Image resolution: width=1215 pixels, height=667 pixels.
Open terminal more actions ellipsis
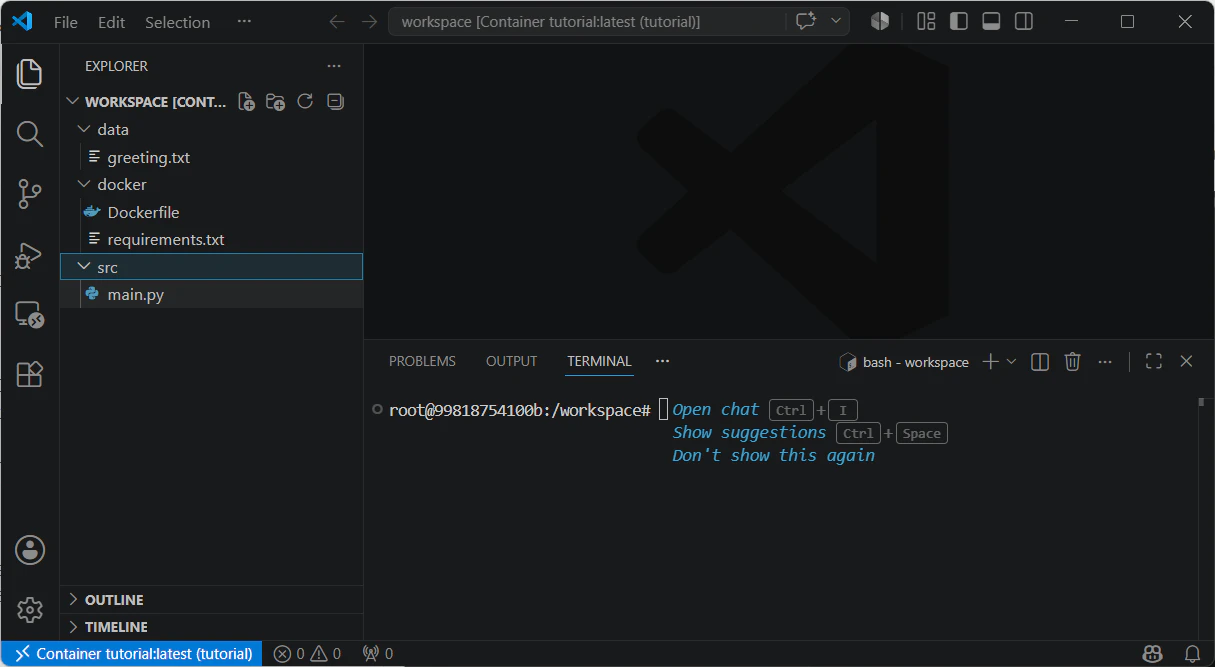coord(1105,362)
